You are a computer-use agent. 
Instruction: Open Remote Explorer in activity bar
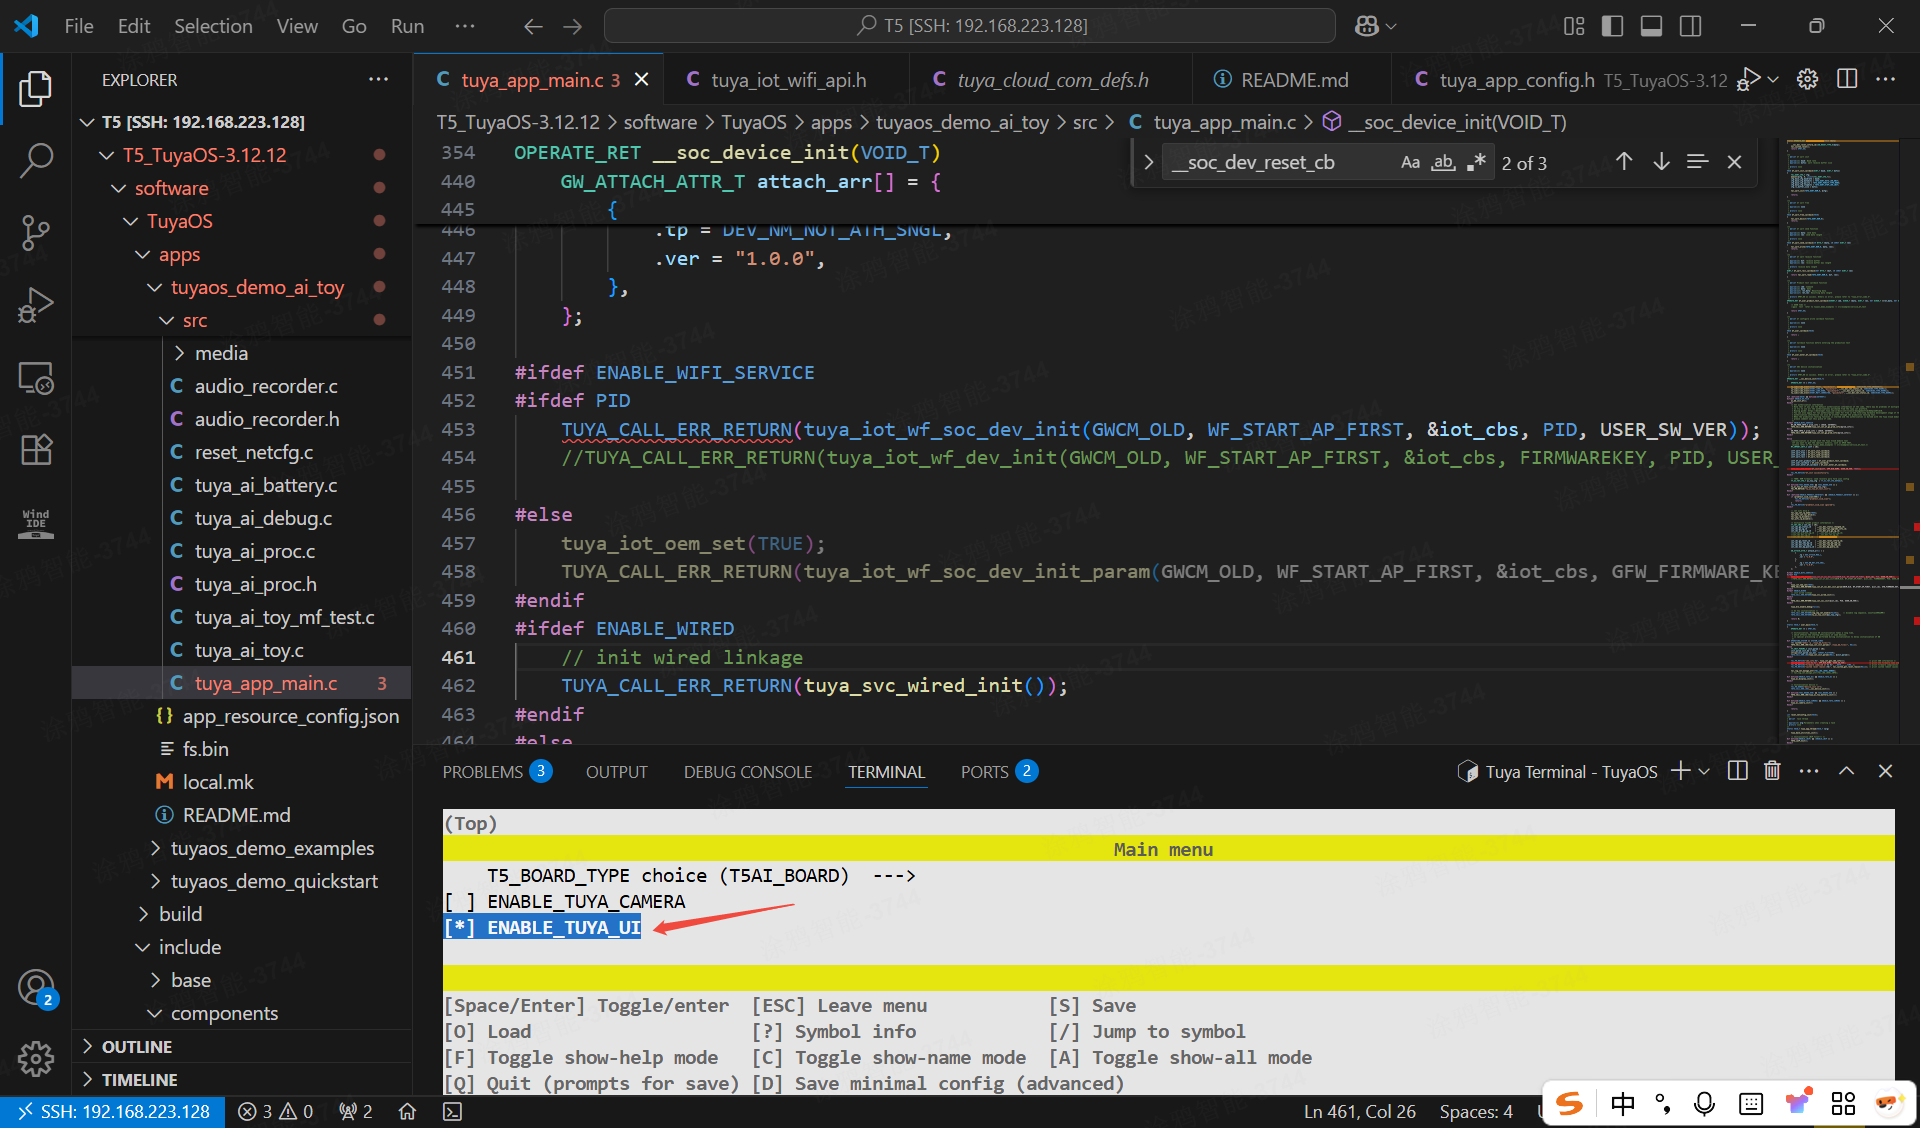click(36, 378)
